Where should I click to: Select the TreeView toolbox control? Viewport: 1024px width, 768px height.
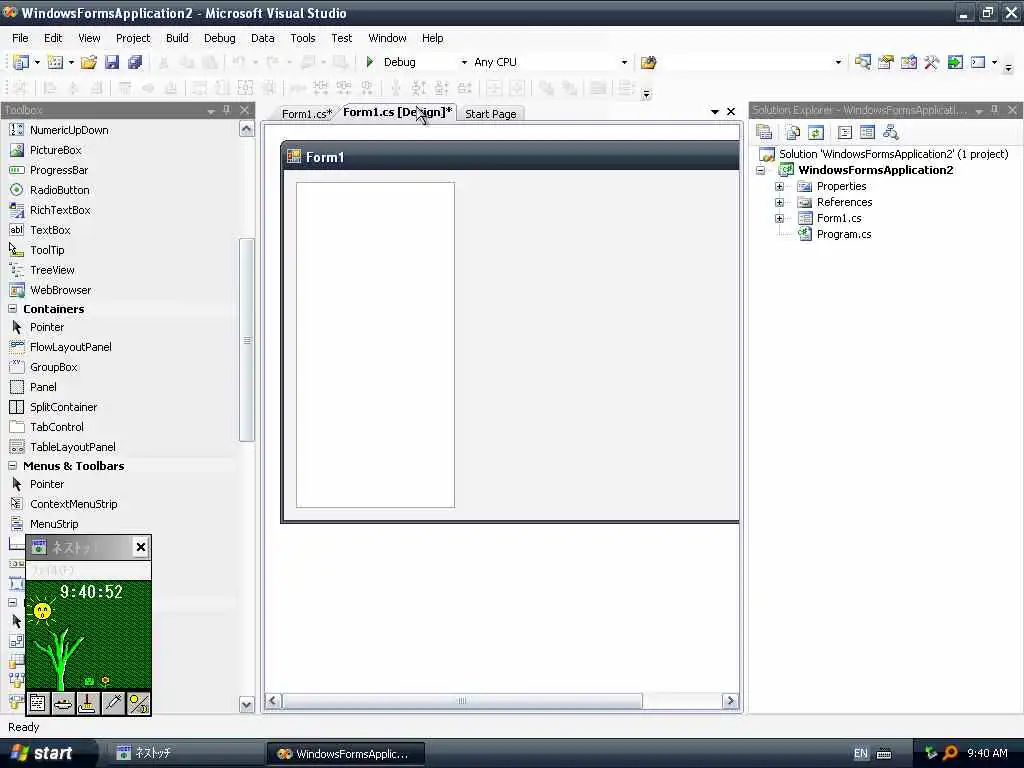click(x=52, y=270)
